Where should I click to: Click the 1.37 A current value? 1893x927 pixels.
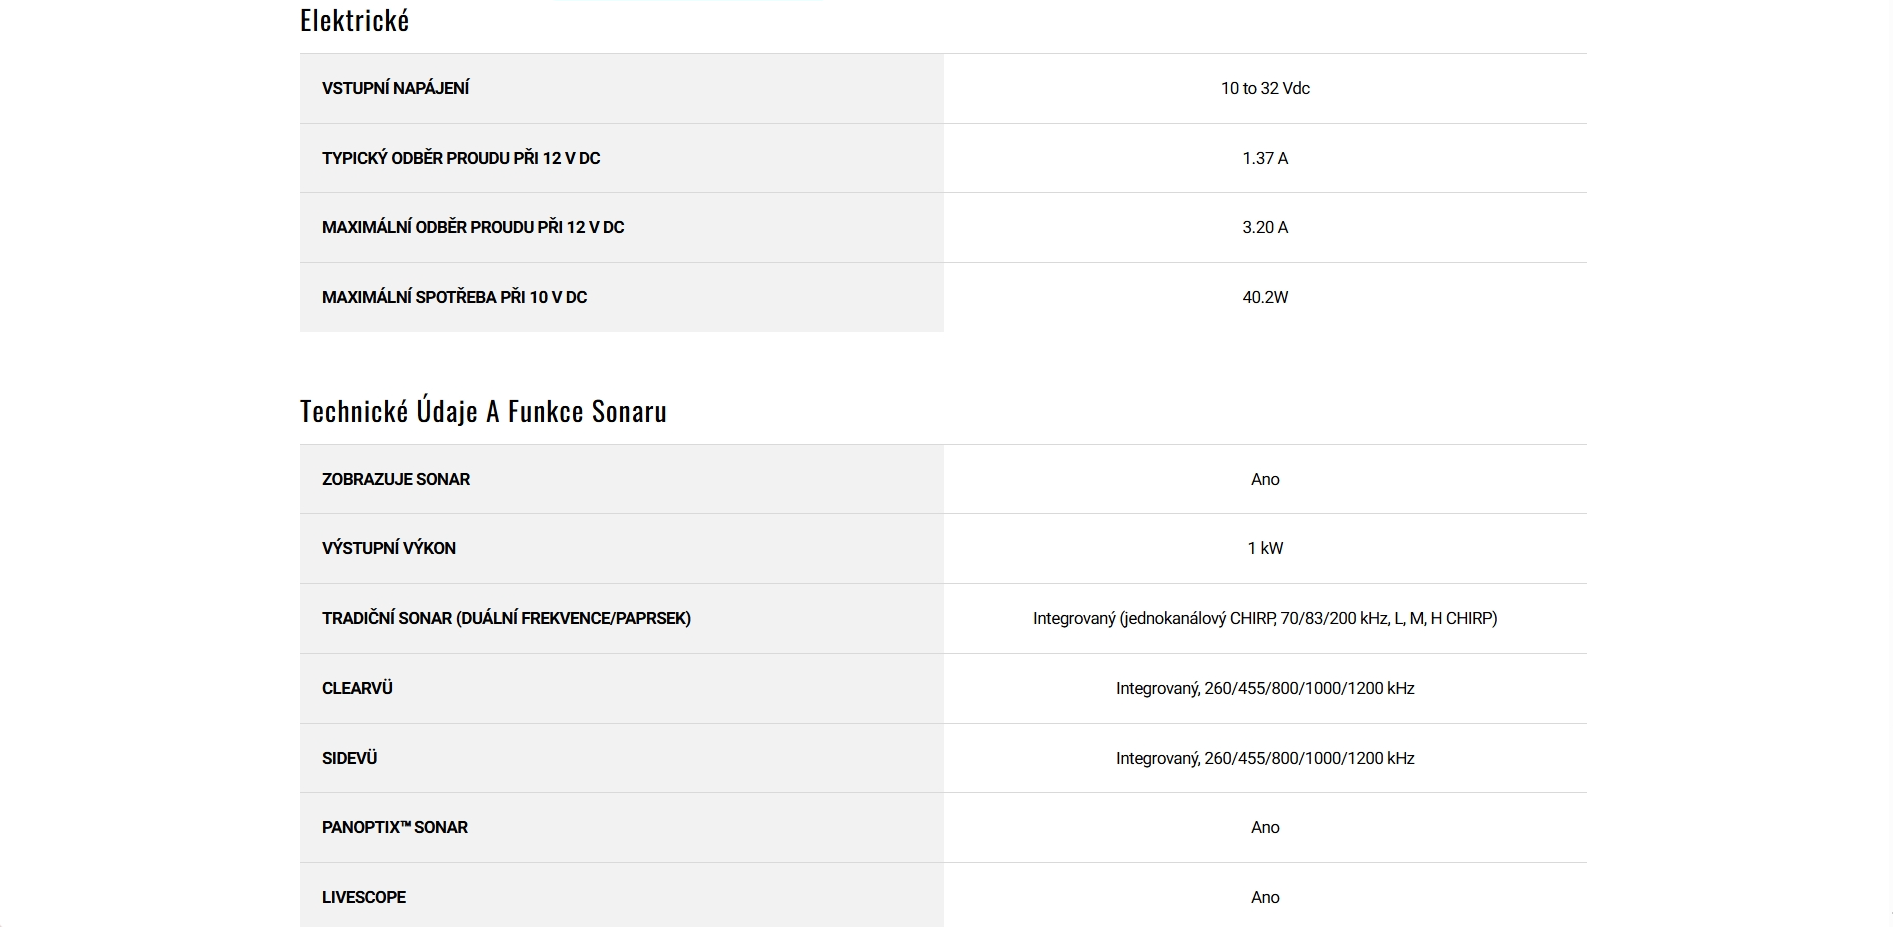click(x=1264, y=158)
